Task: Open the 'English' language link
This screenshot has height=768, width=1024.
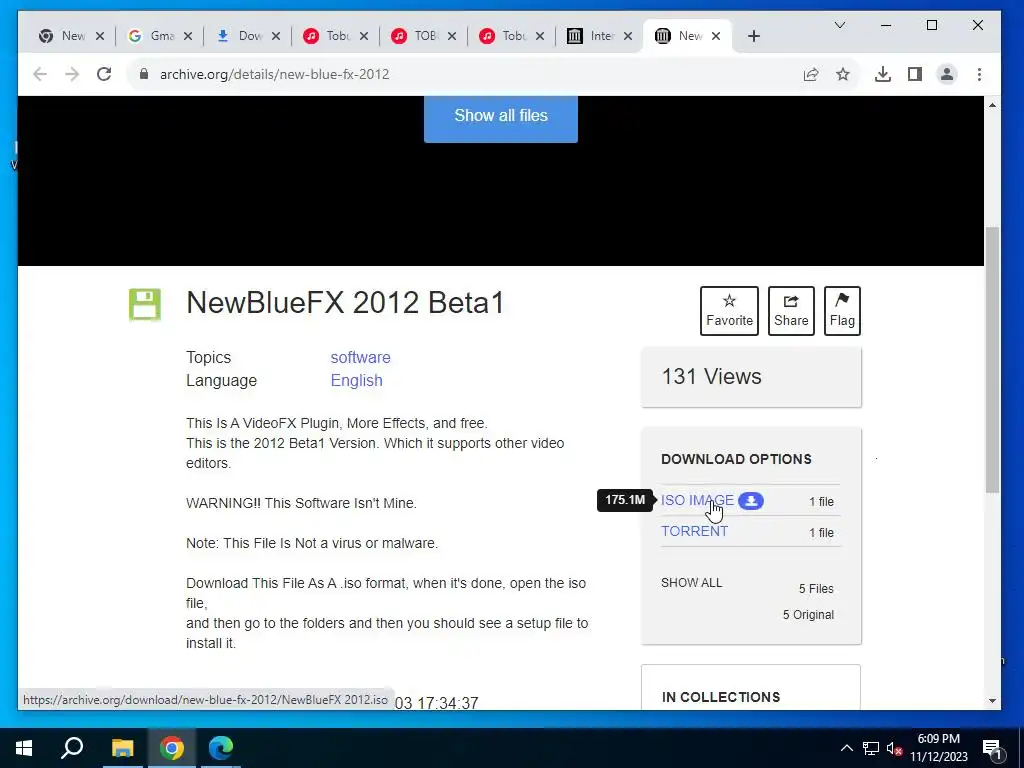Action: 357,380
